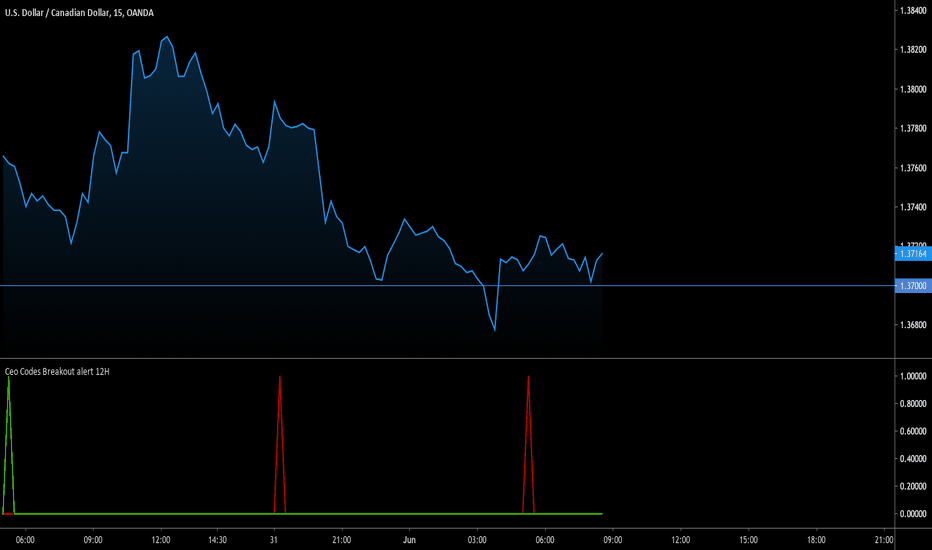Click the current price label 1.37164

coord(912,254)
